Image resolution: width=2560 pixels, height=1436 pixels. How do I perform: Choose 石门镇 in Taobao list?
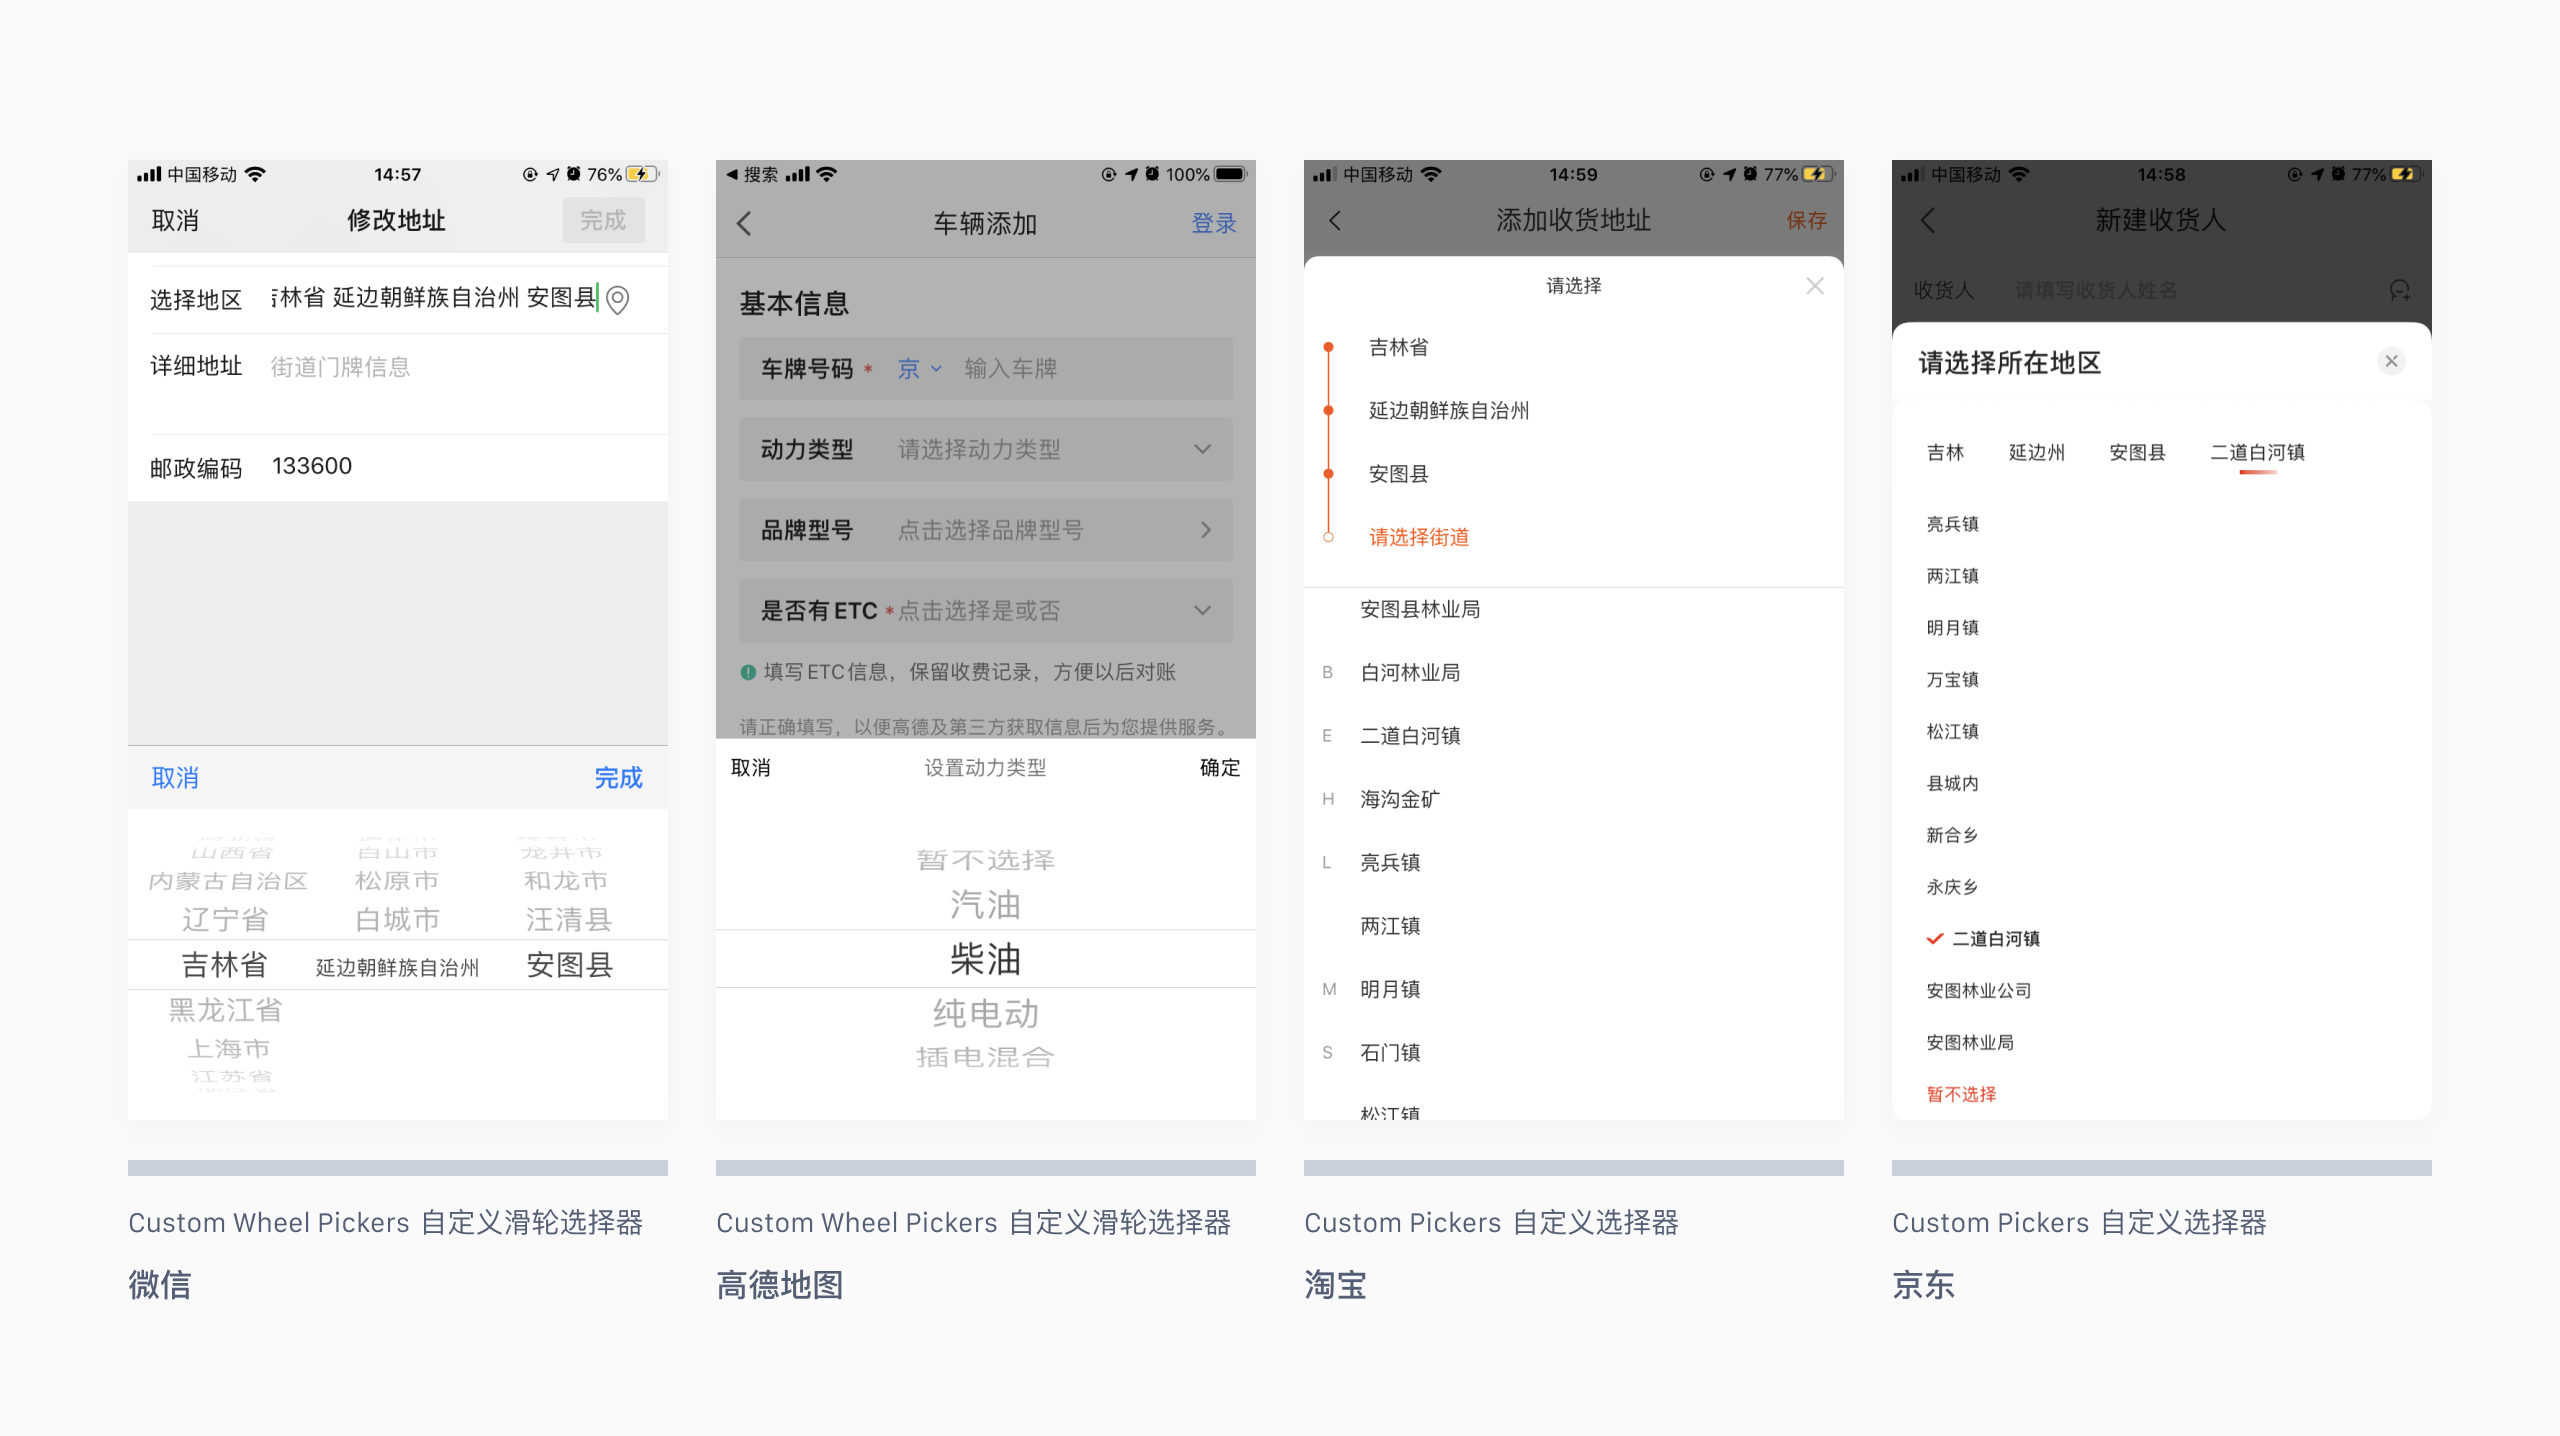coord(1390,1052)
